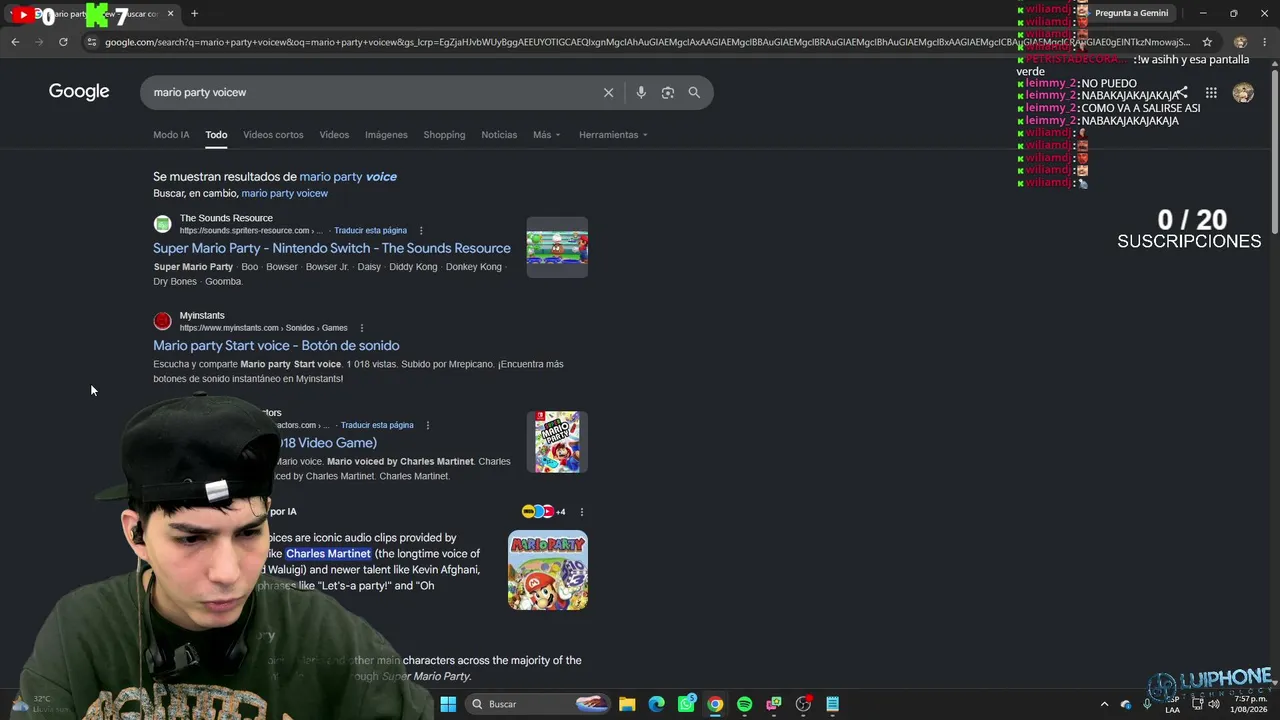Reload the current Google page
Screen dimensions: 1280x720
click(63, 42)
